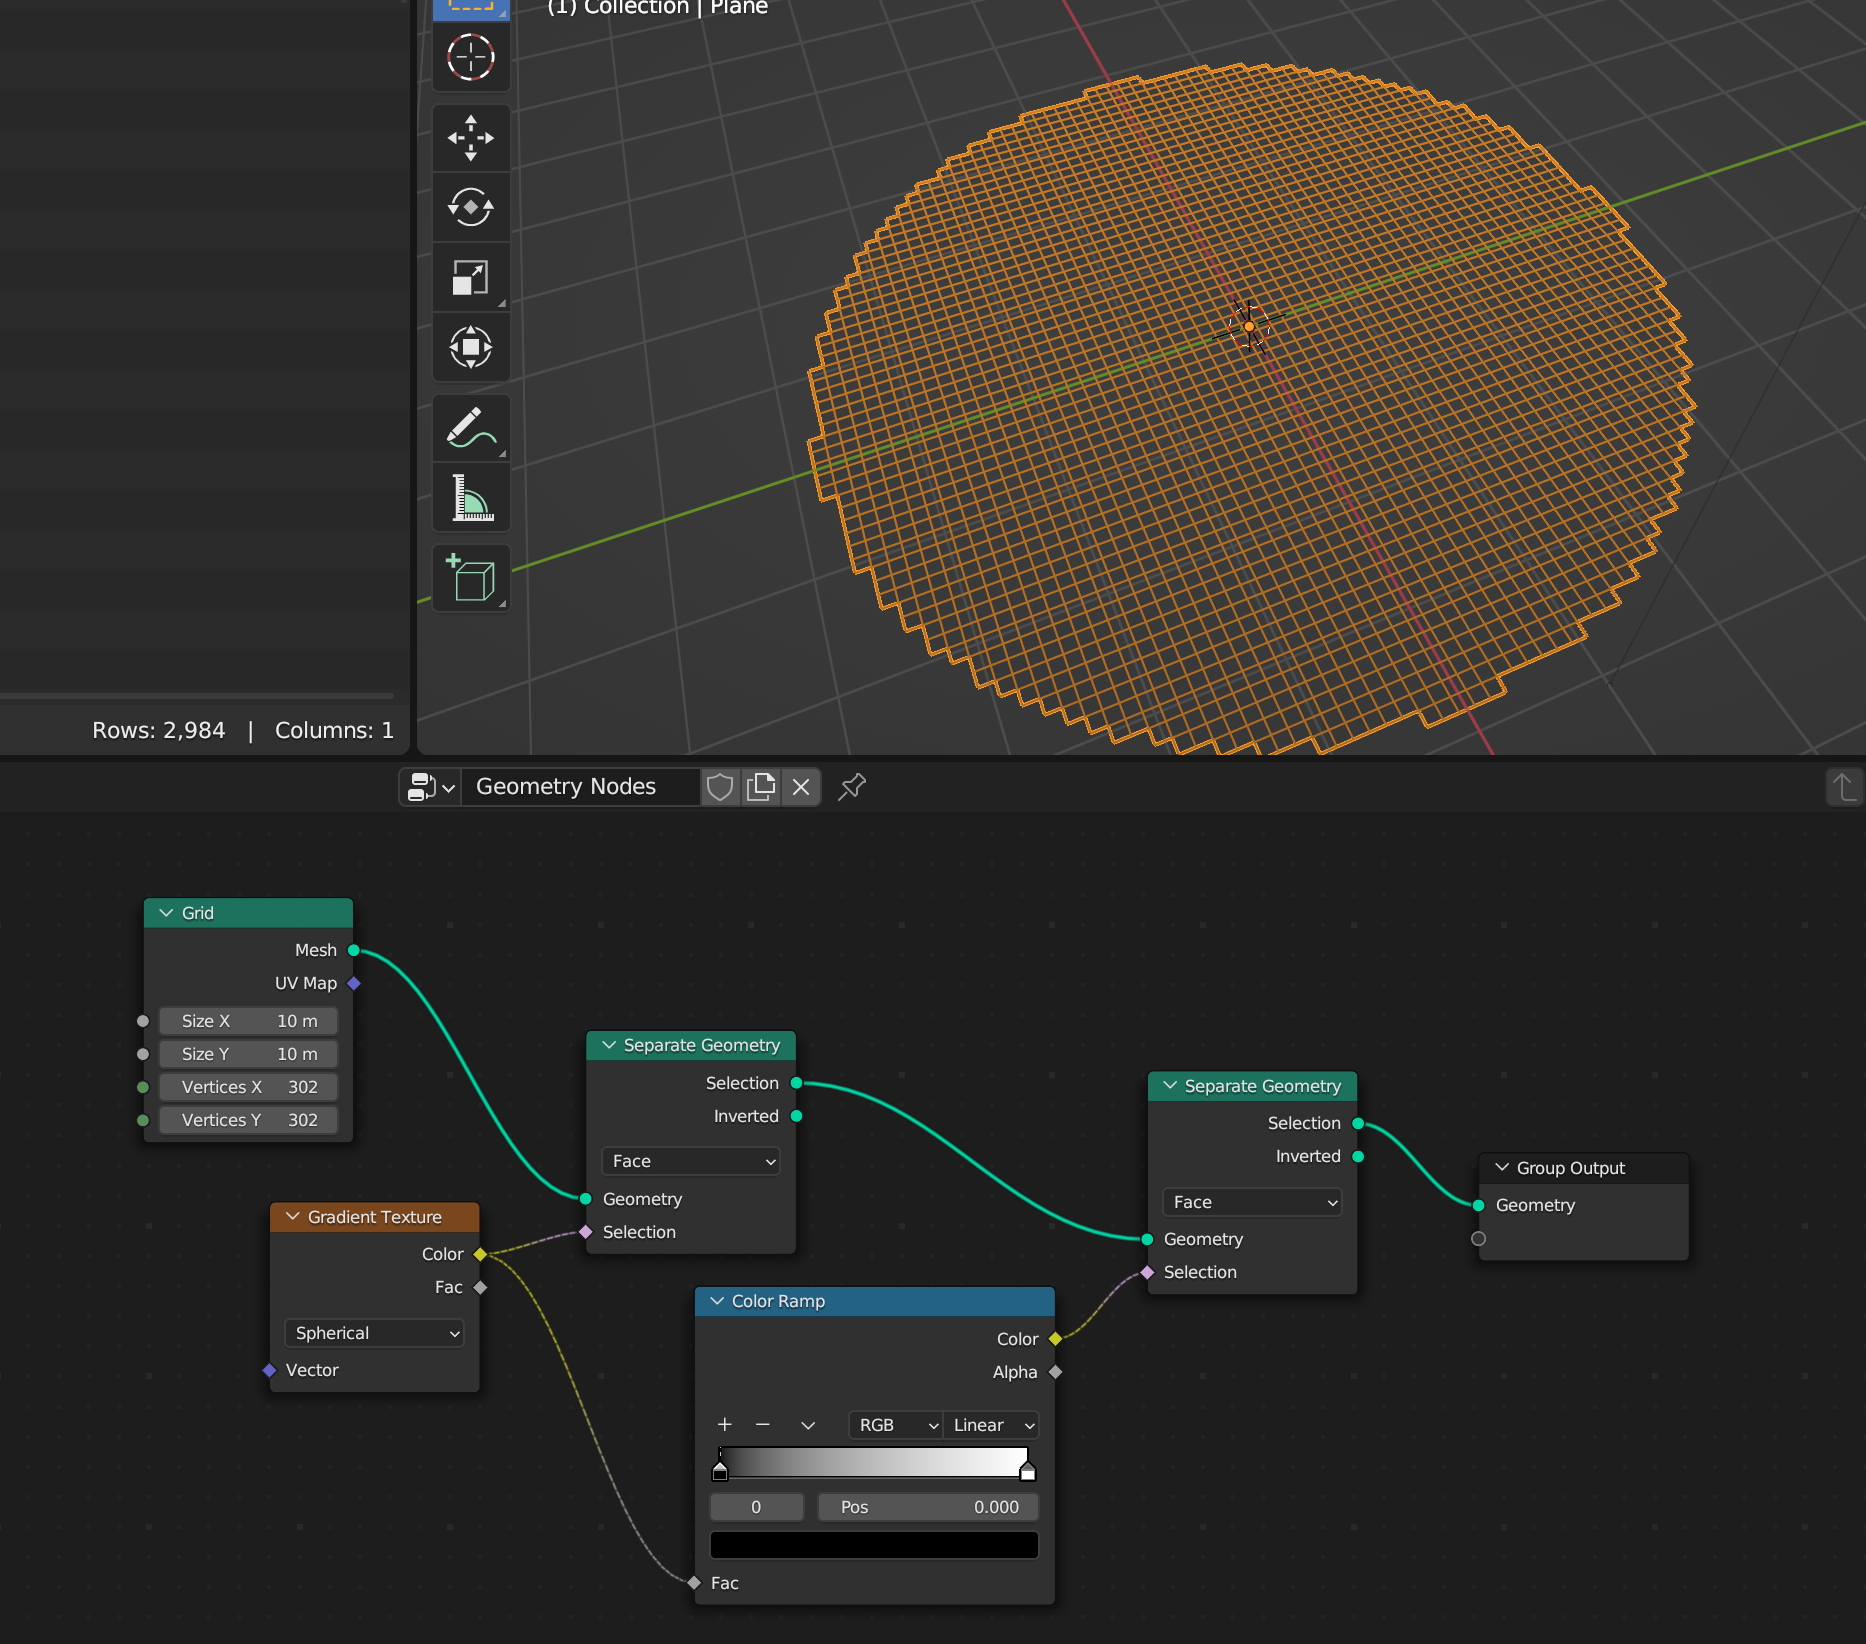This screenshot has height=1644, width=1866.
Task: Click the Vertices X field in Grid
Action: (249, 1087)
